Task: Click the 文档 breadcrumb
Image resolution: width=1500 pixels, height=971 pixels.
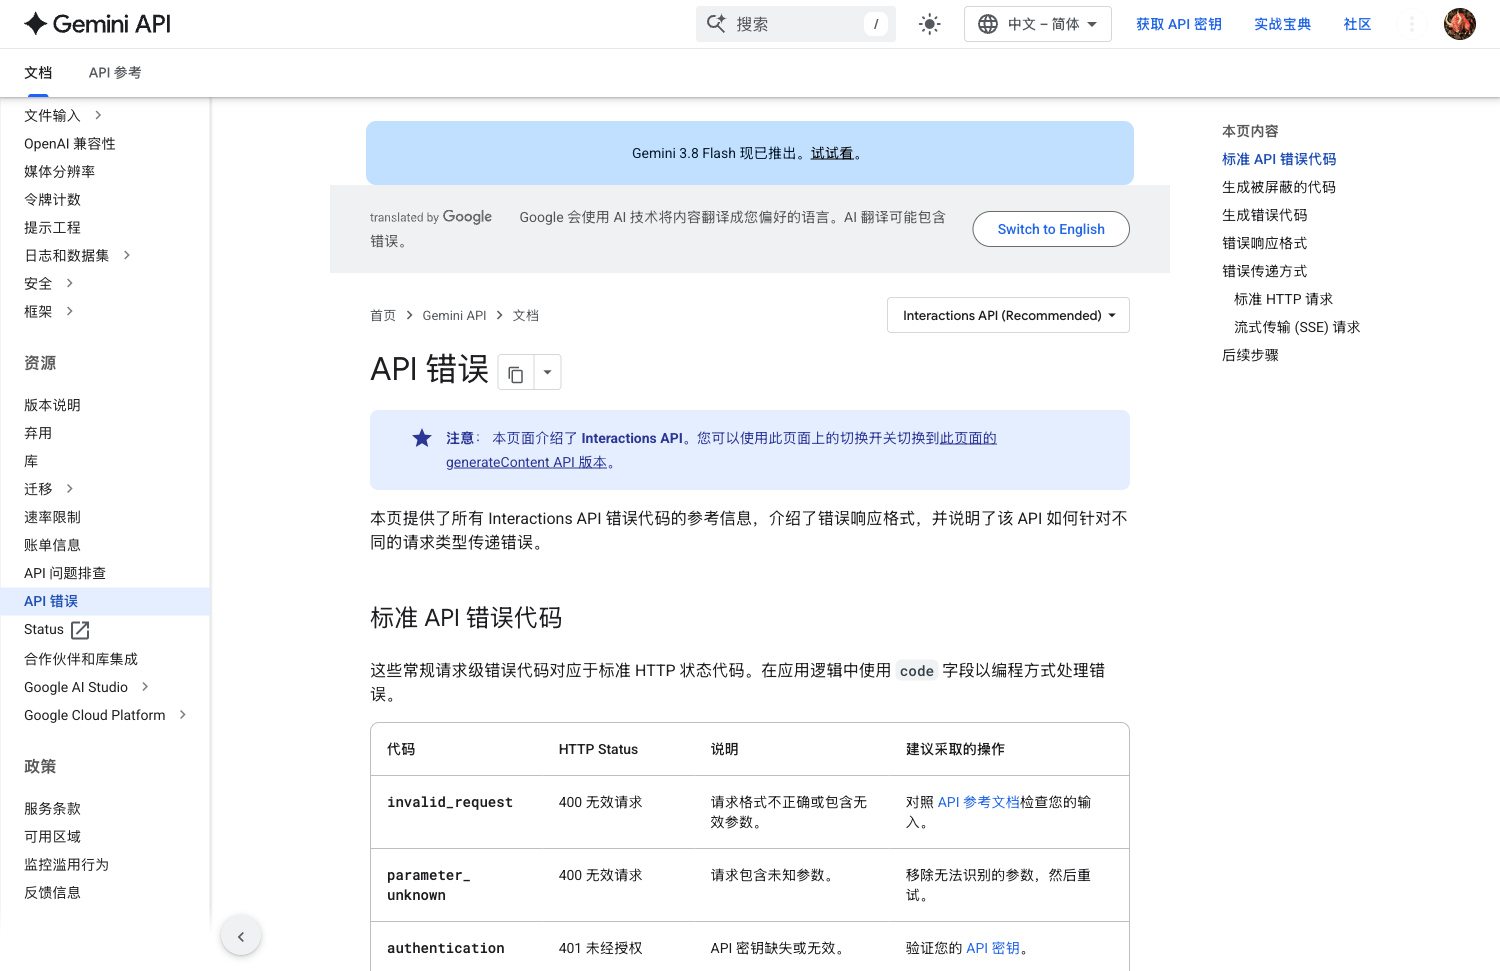Action: point(526,315)
